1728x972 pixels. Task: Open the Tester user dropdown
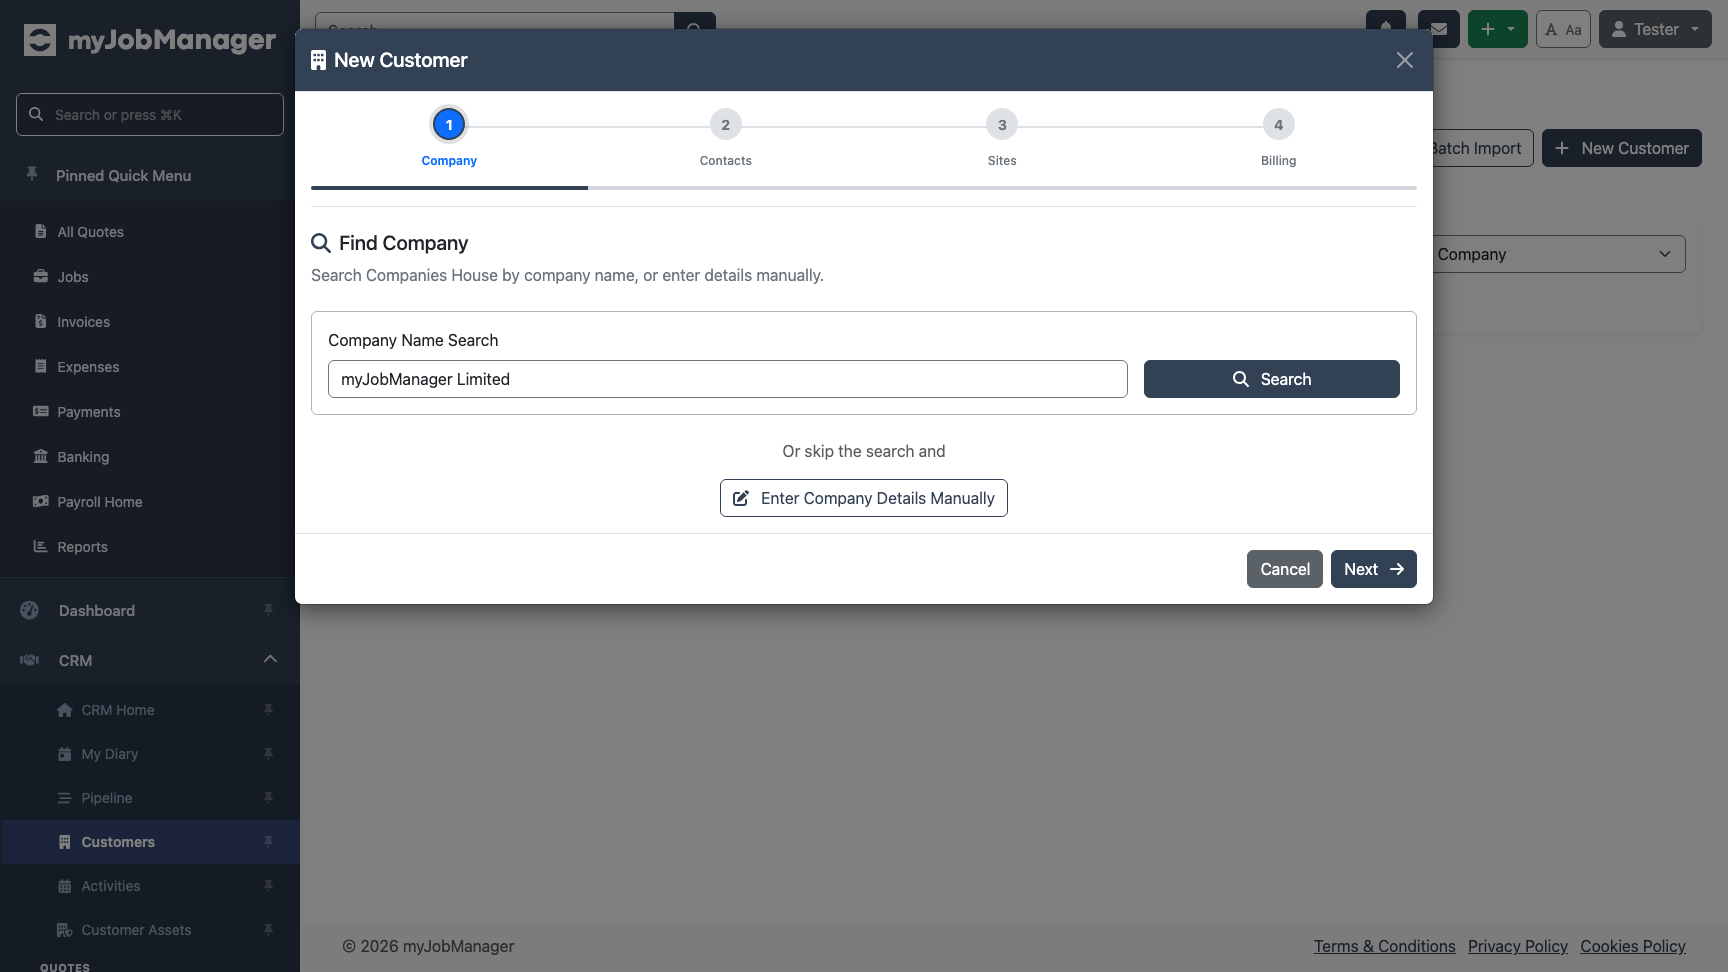[1655, 29]
